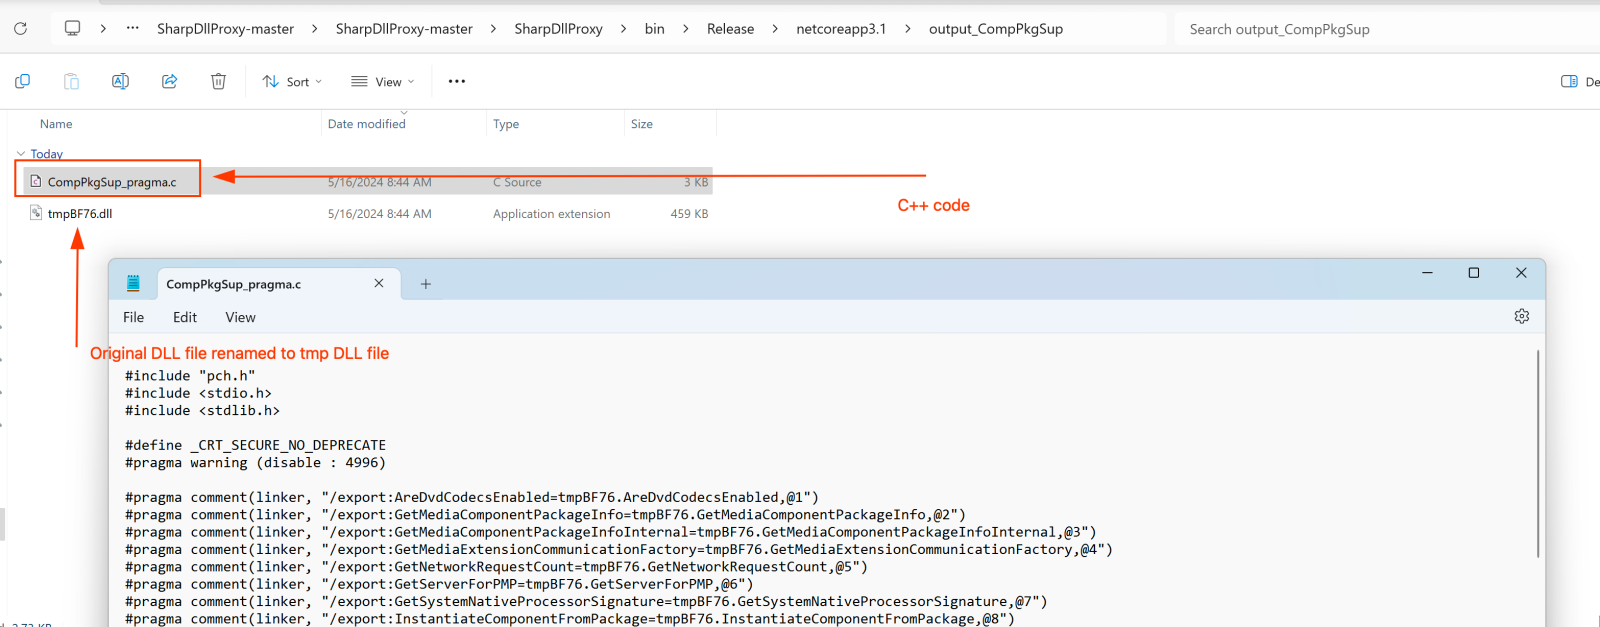The width and height of the screenshot is (1600, 627).
Task: Close the CompPkgSup_pragma.c tab
Action: (x=379, y=284)
